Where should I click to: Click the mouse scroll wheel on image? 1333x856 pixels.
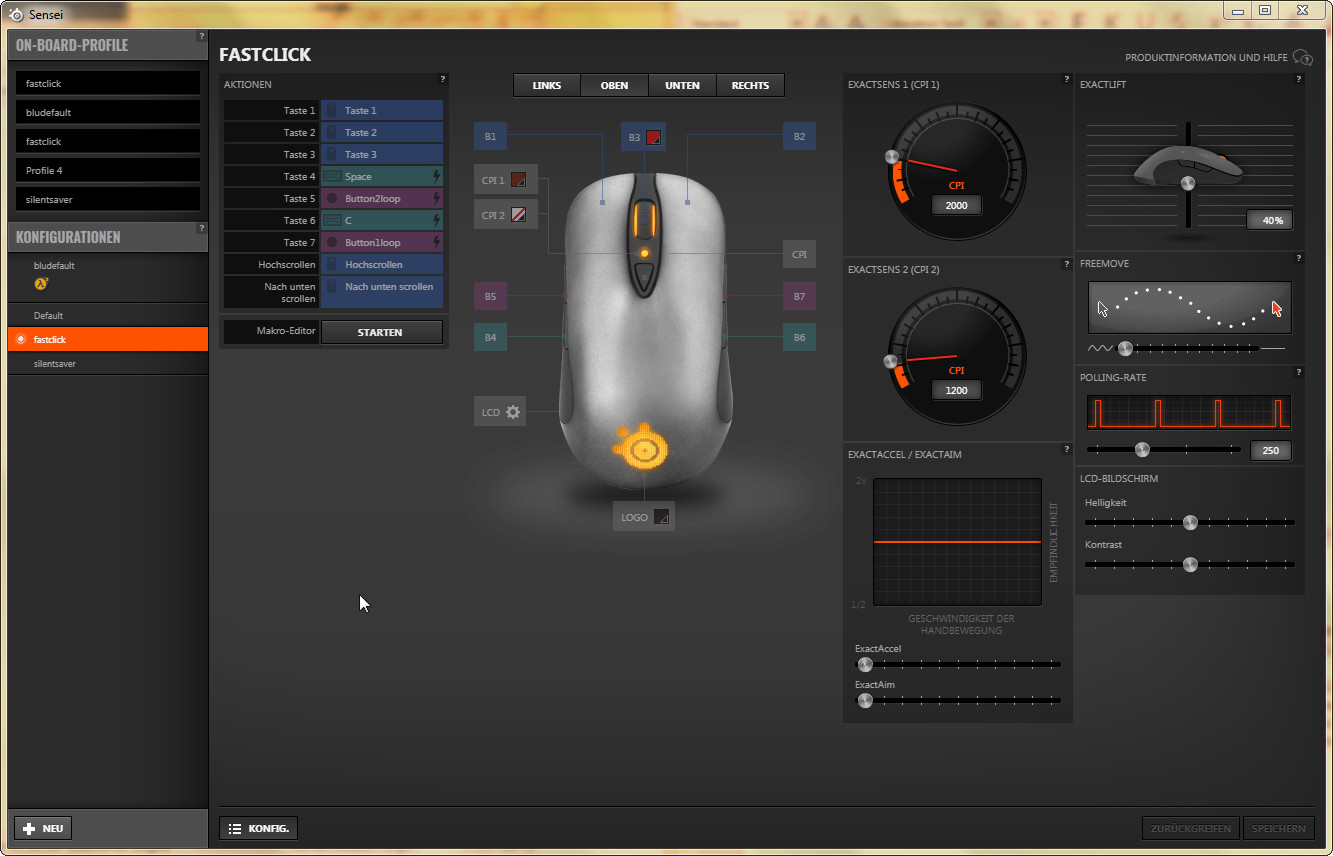click(645, 218)
